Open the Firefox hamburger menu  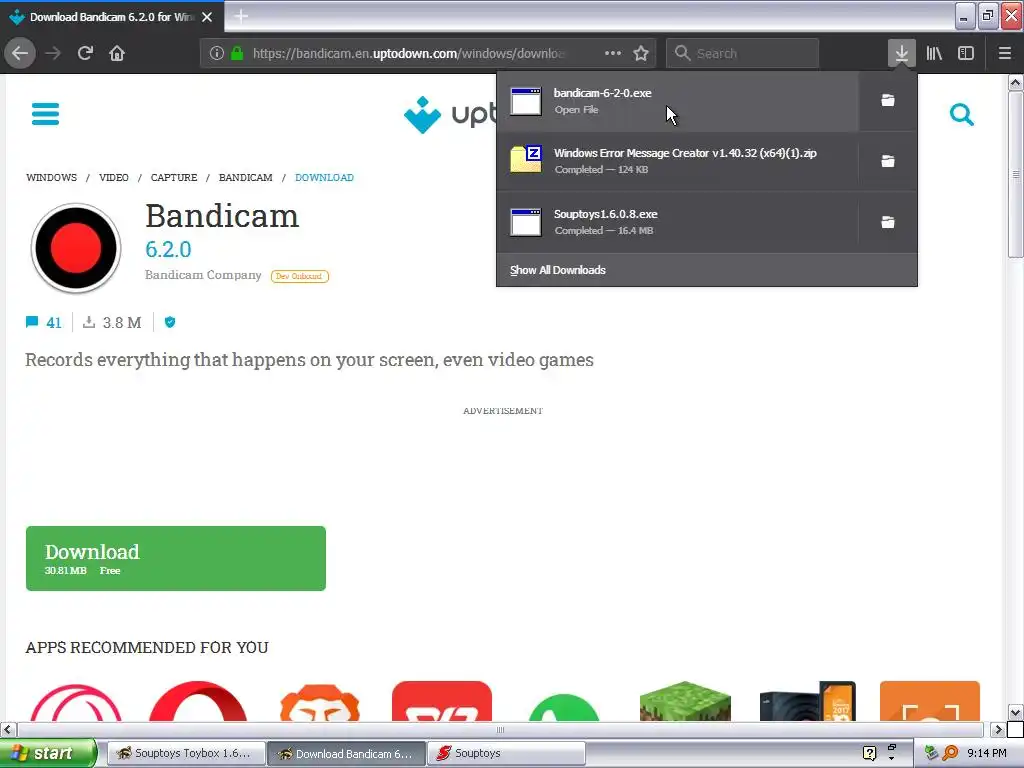point(1004,53)
